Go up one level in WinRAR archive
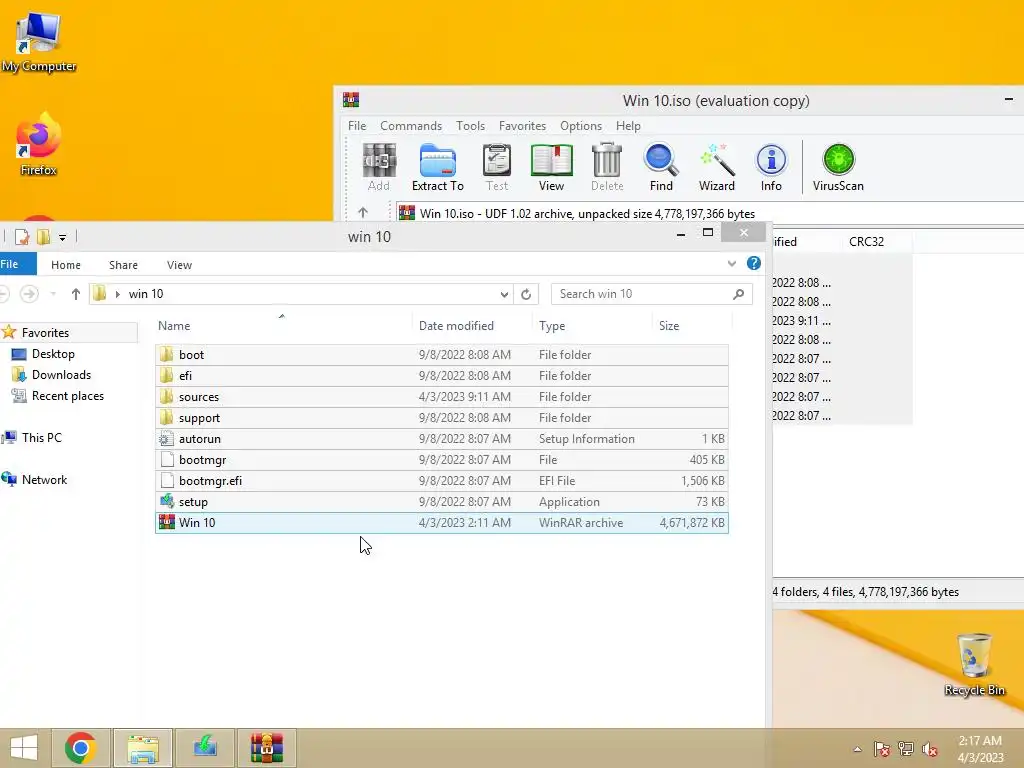This screenshot has height=768, width=1024. point(363,212)
